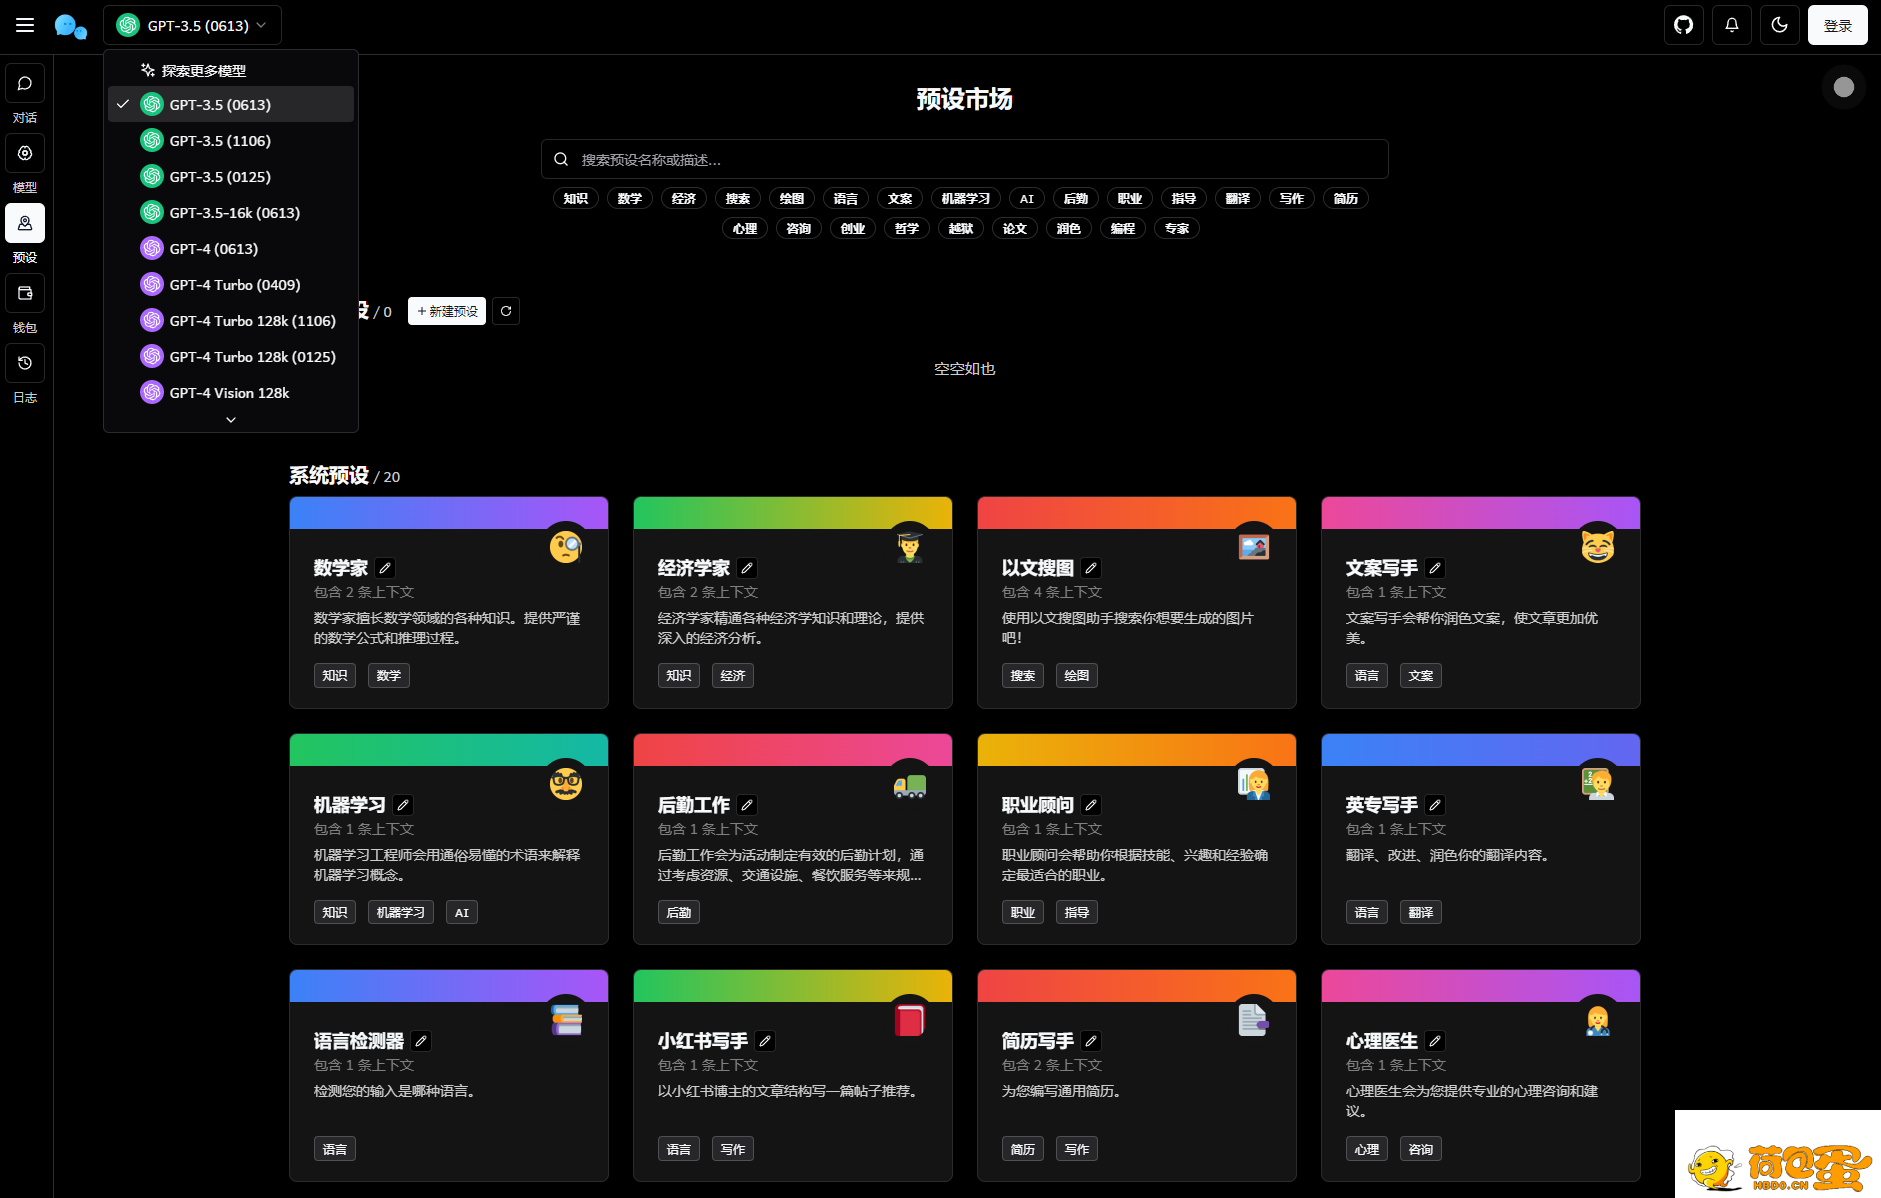Filter presets by 经济 tag at top

click(x=684, y=198)
